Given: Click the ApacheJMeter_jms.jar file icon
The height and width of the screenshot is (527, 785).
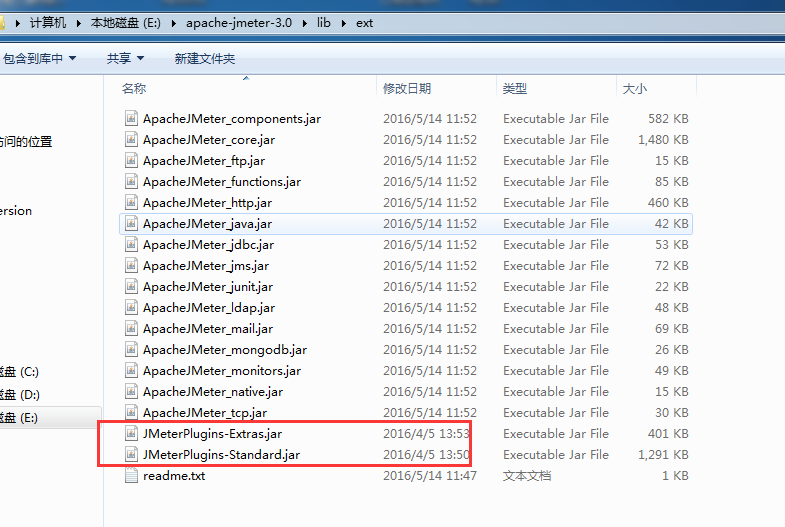Looking at the screenshot, I should pyautogui.click(x=131, y=265).
